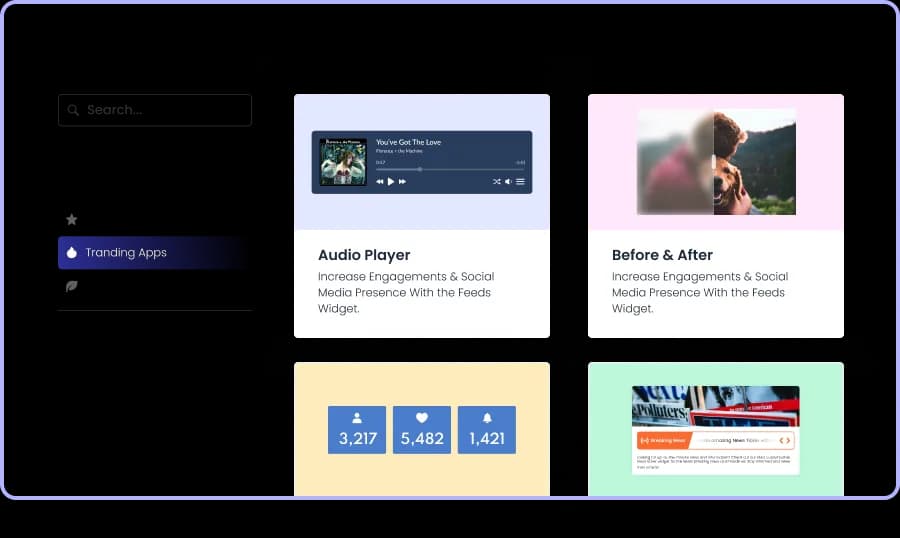Screen dimensions: 900x538
Task: Toggle shuffle in the audio player
Action: (496, 181)
